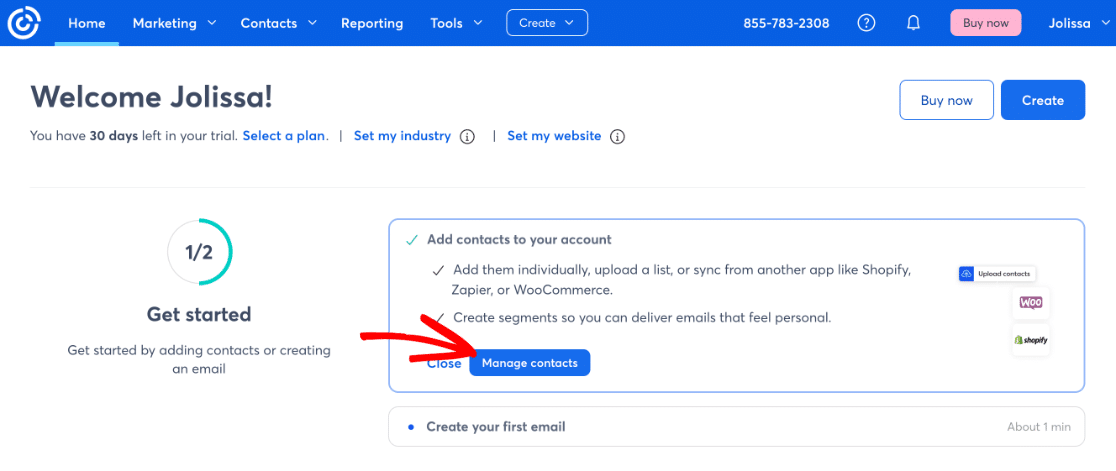Viewport: 1116px width, 471px height.
Task: Open the help question mark icon
Action: tap(865, 23)
